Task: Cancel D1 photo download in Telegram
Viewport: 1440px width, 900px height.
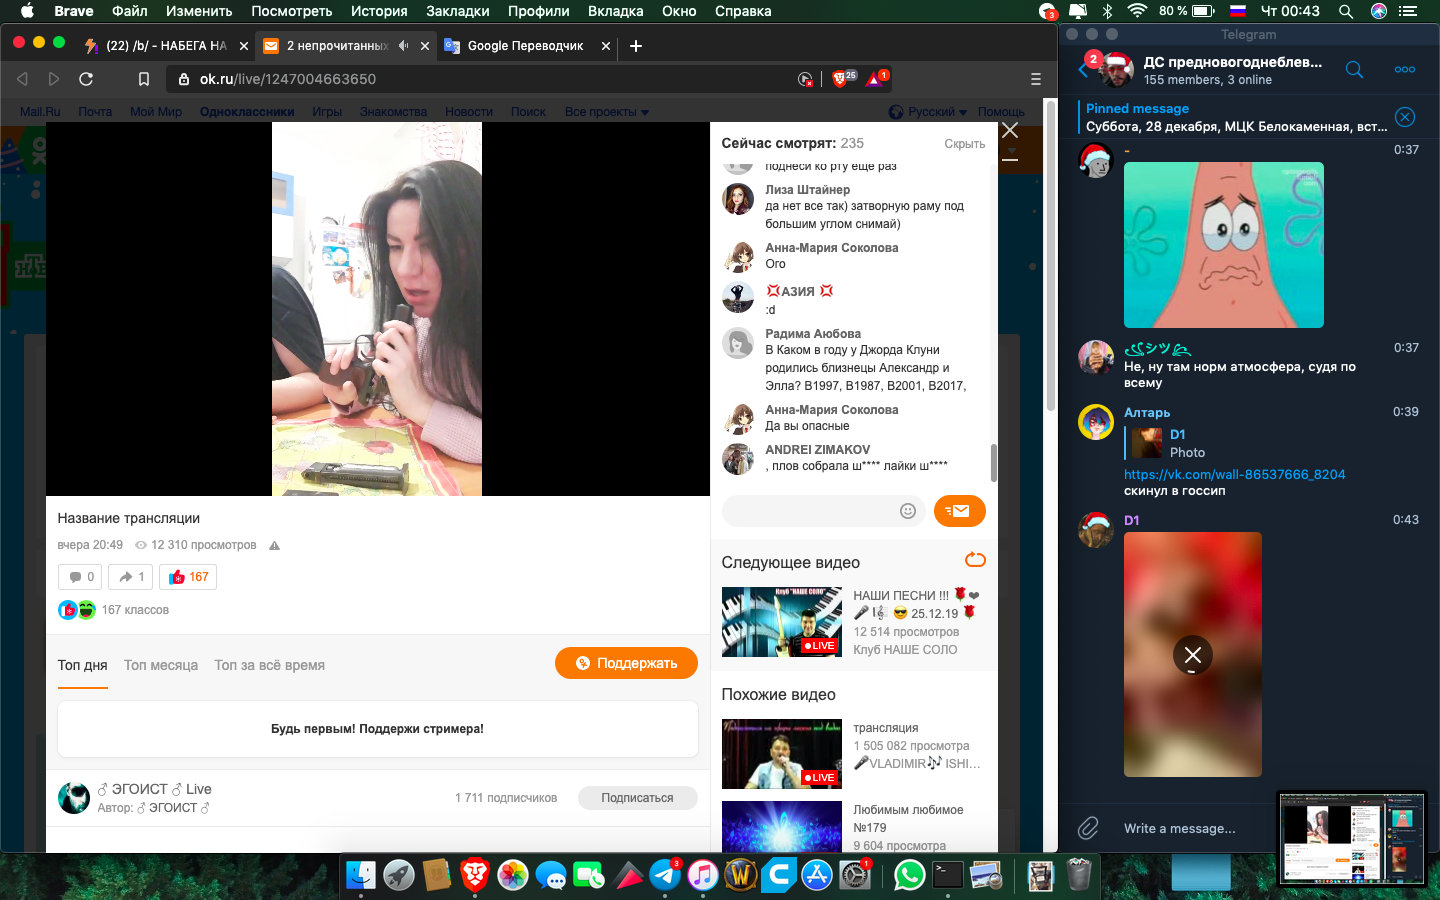Action: (1192, 655)
